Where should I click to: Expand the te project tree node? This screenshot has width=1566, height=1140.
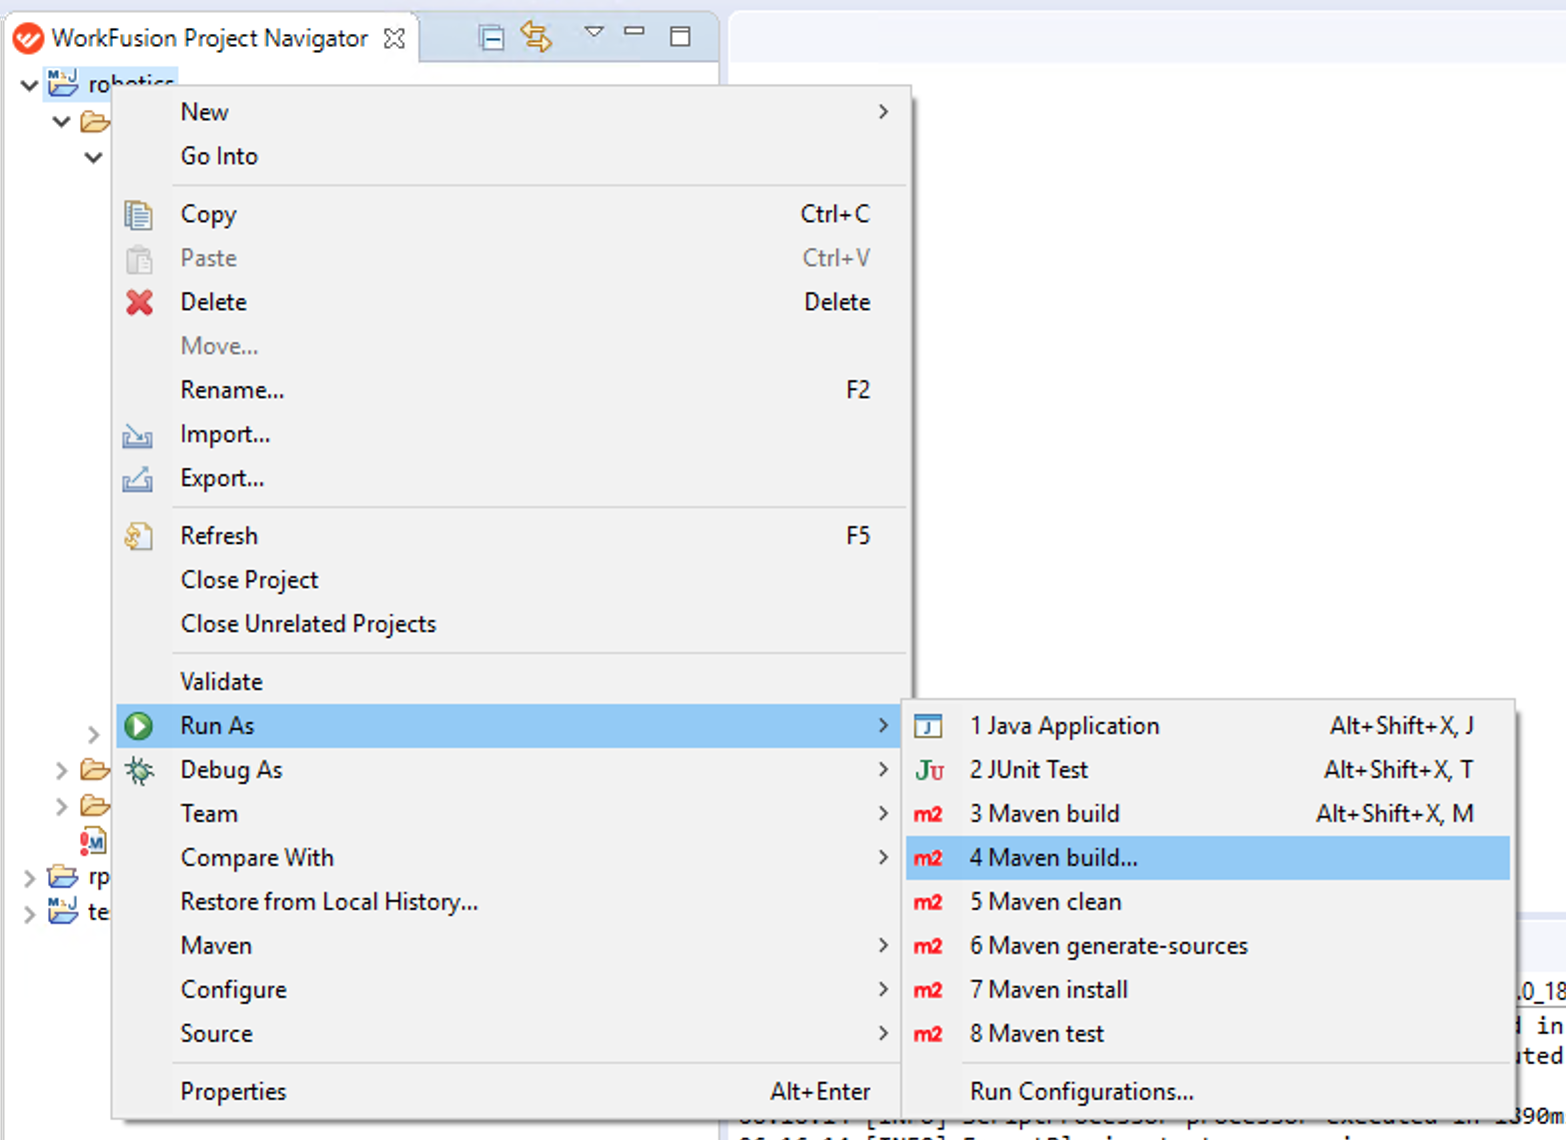tap(29, 913)
